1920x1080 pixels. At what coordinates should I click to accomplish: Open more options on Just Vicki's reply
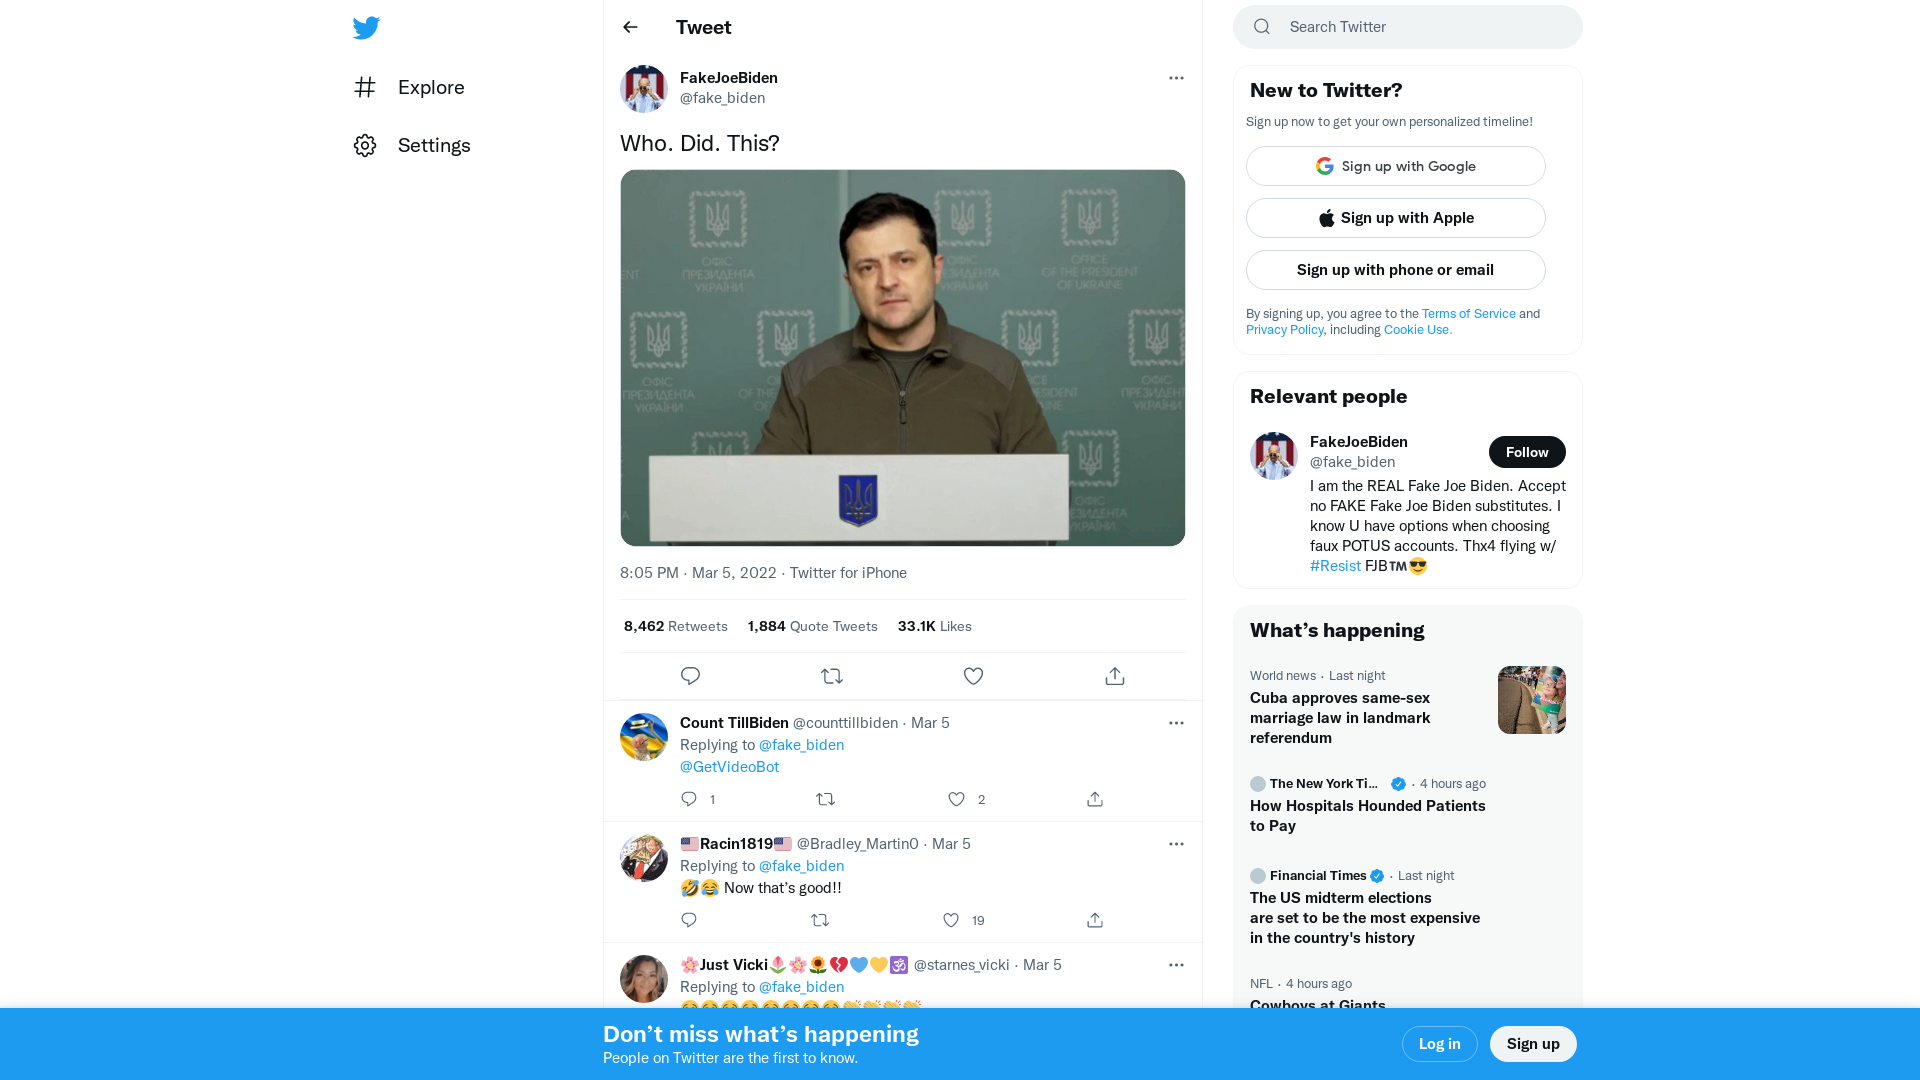[x=1176, y=965]
